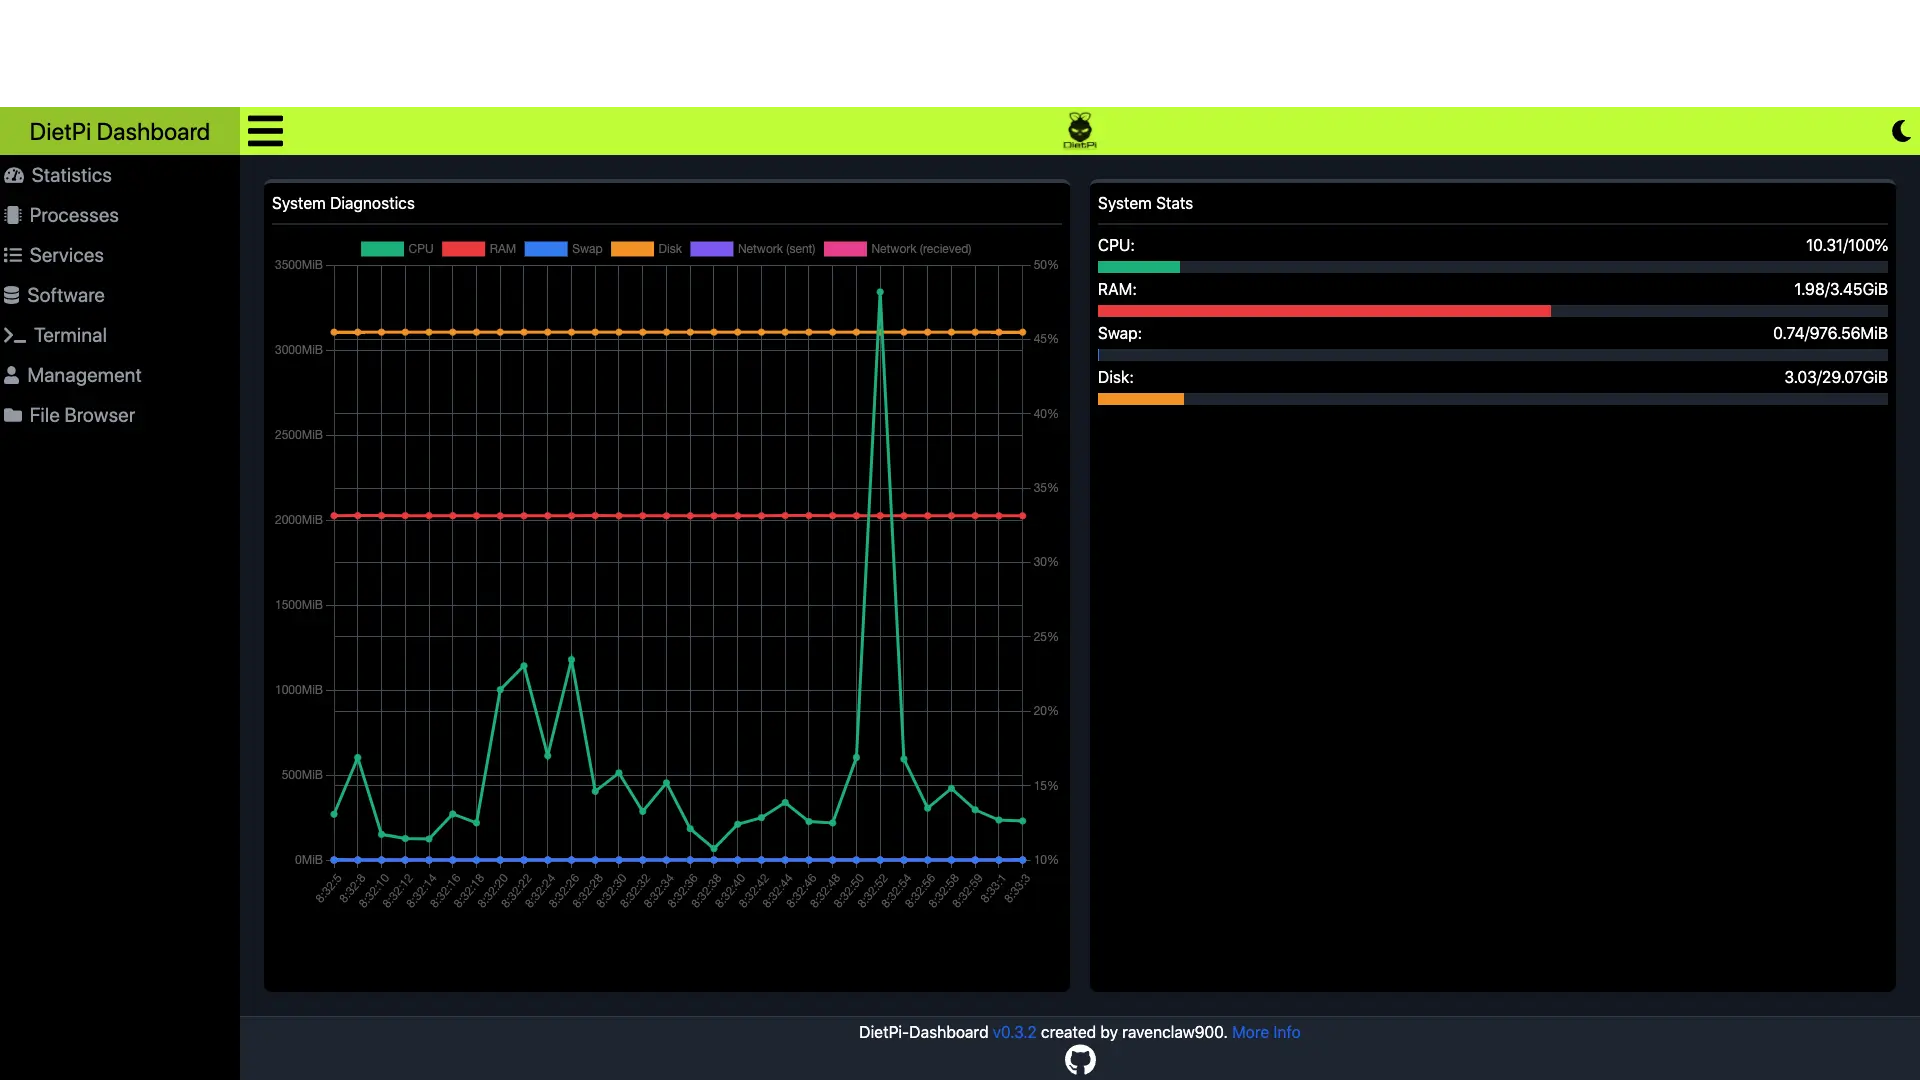Toggle Network (recieved) chart series
Screen dimensions: 1920x1080
(x=897, y=249)
